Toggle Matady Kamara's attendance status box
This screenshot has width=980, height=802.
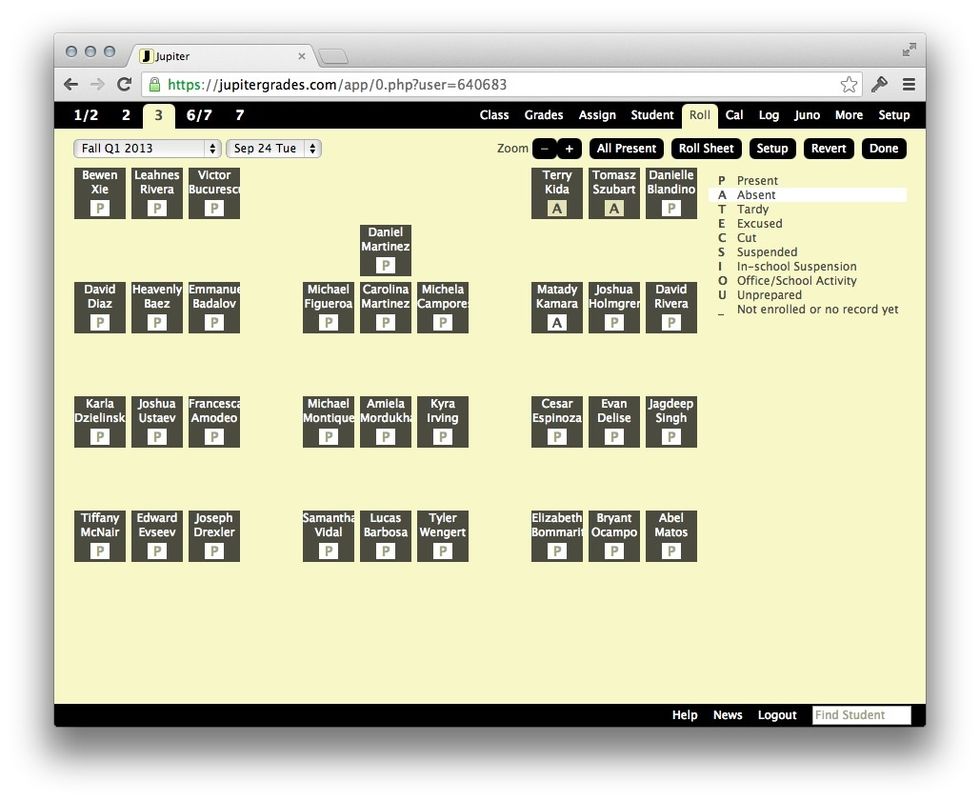click(557, 322)
